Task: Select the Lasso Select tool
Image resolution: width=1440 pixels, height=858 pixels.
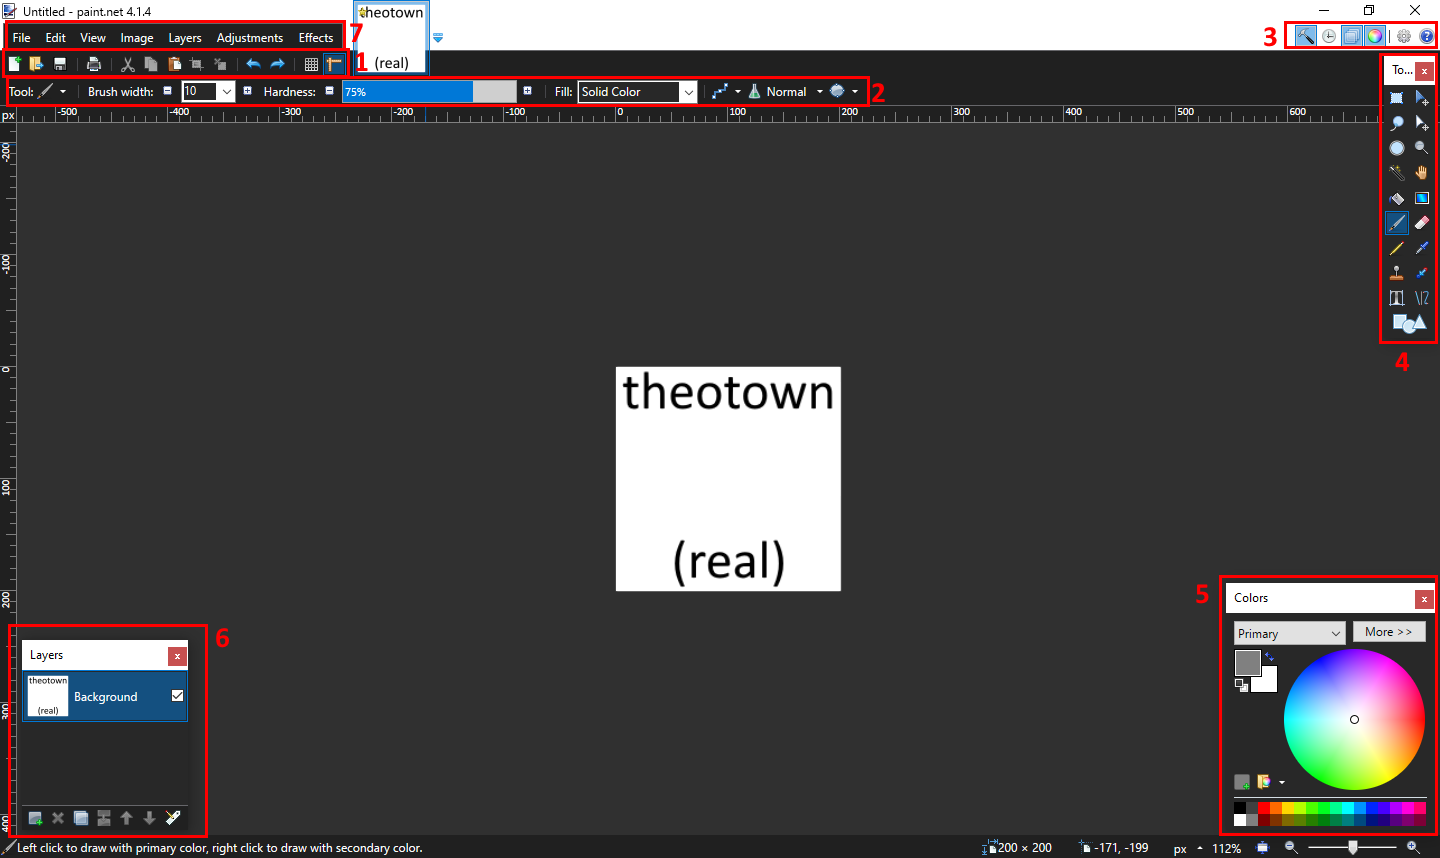Action: pos(1397,123)
